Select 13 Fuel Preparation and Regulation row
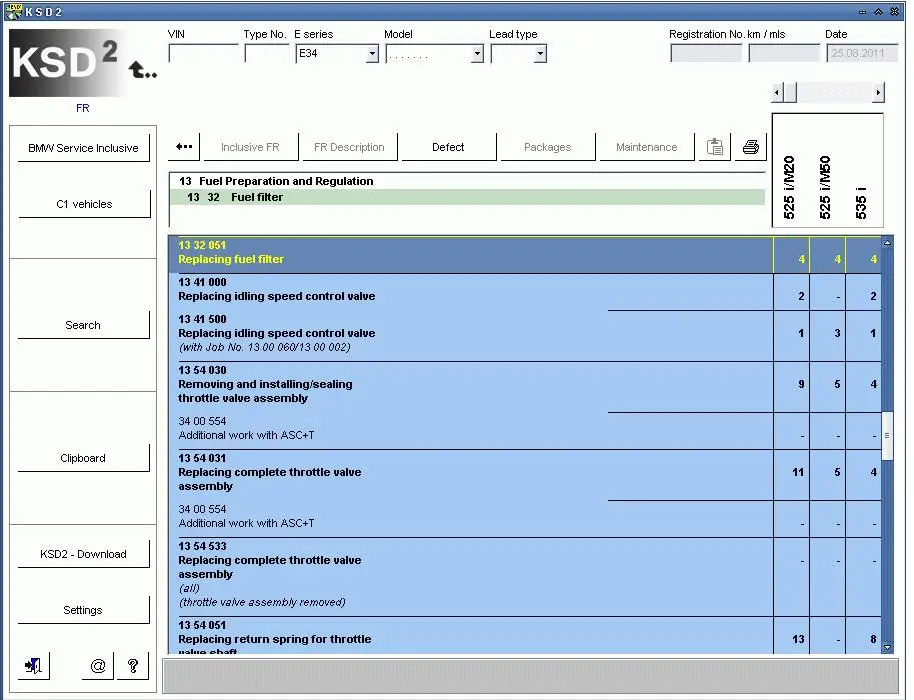Screen dimensions: 914x700 (467, 181)
